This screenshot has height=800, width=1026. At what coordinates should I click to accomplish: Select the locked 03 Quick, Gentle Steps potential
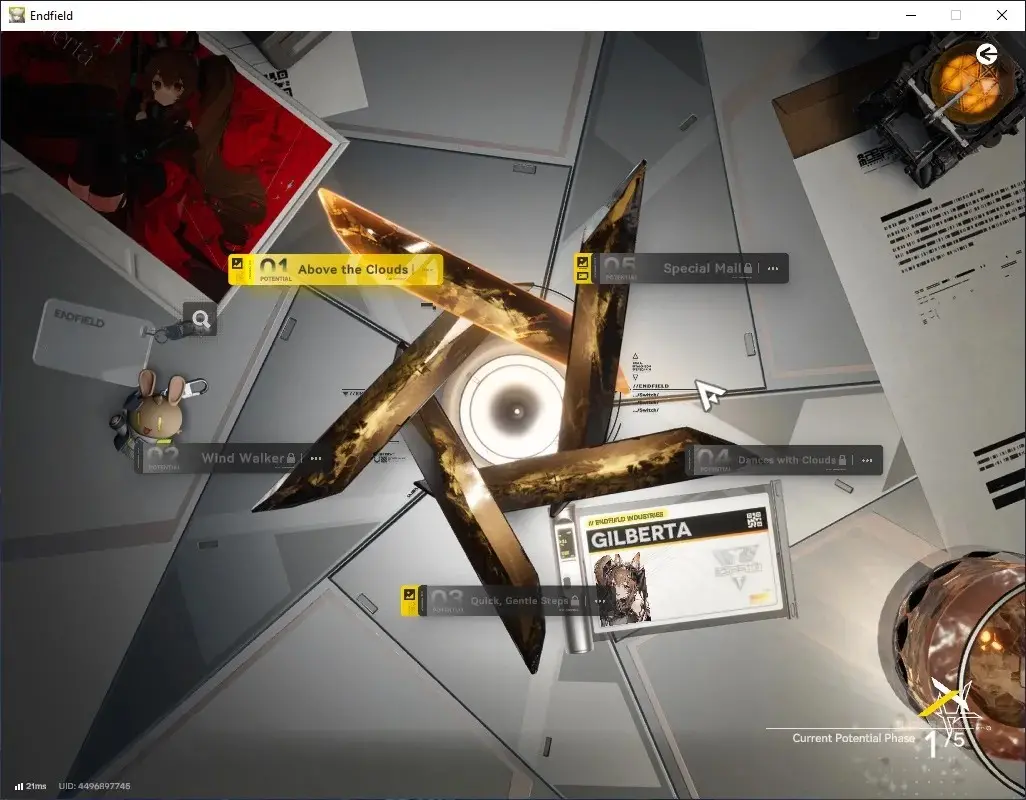pos(506,600)
